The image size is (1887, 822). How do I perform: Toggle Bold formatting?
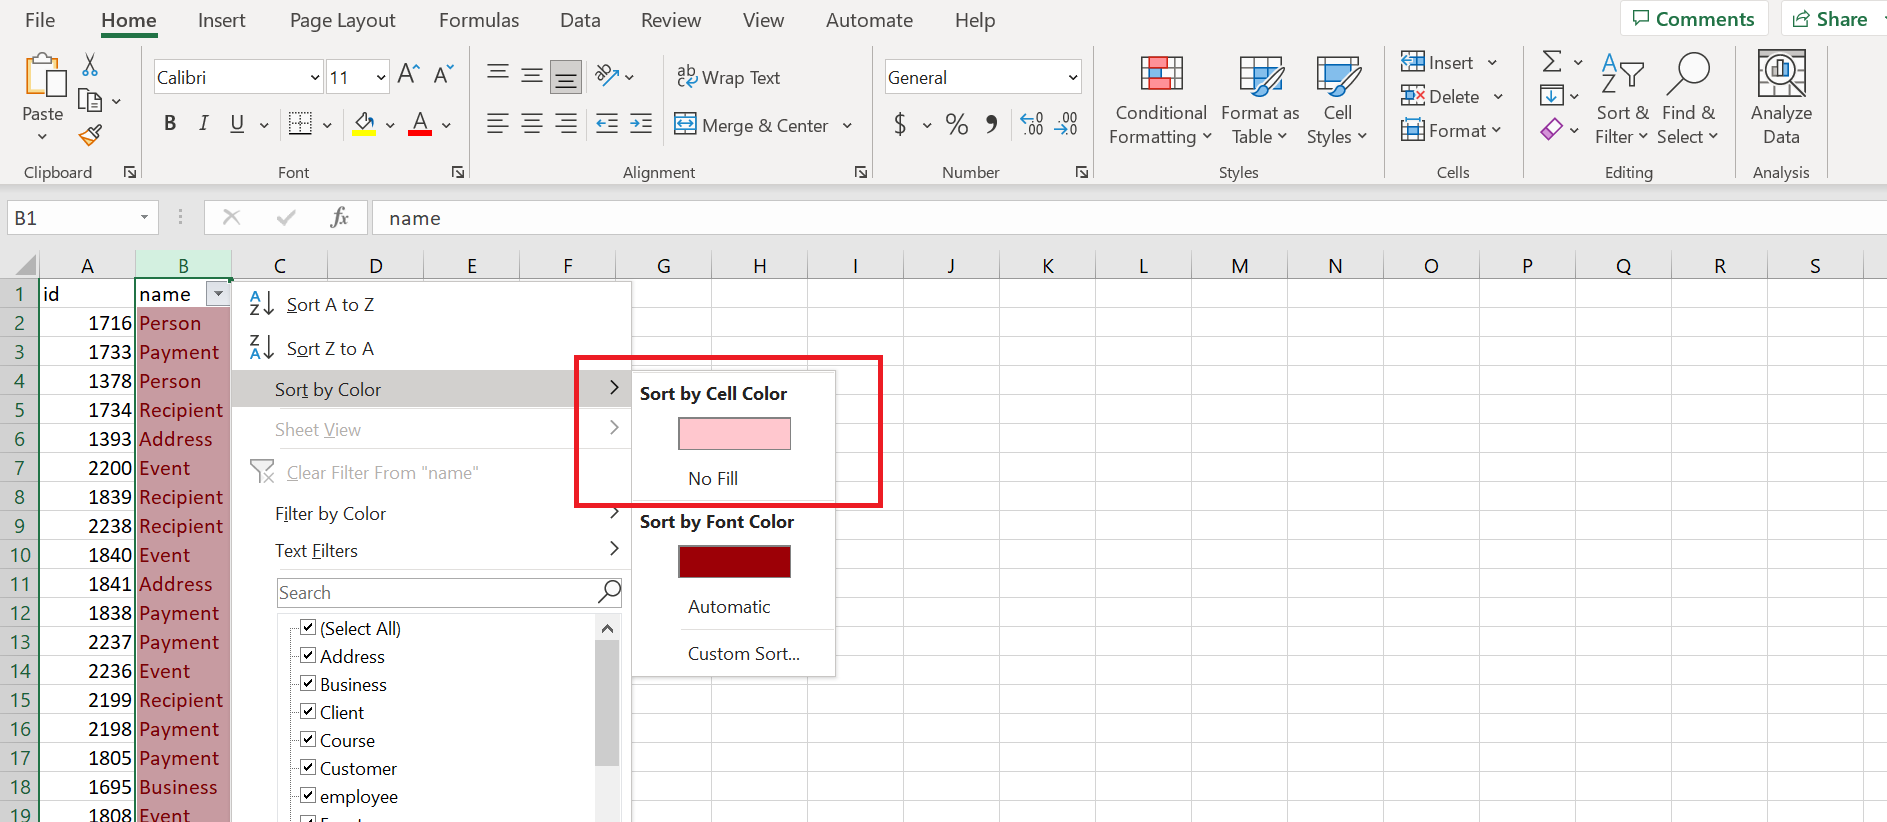click(x=170, y=123)
